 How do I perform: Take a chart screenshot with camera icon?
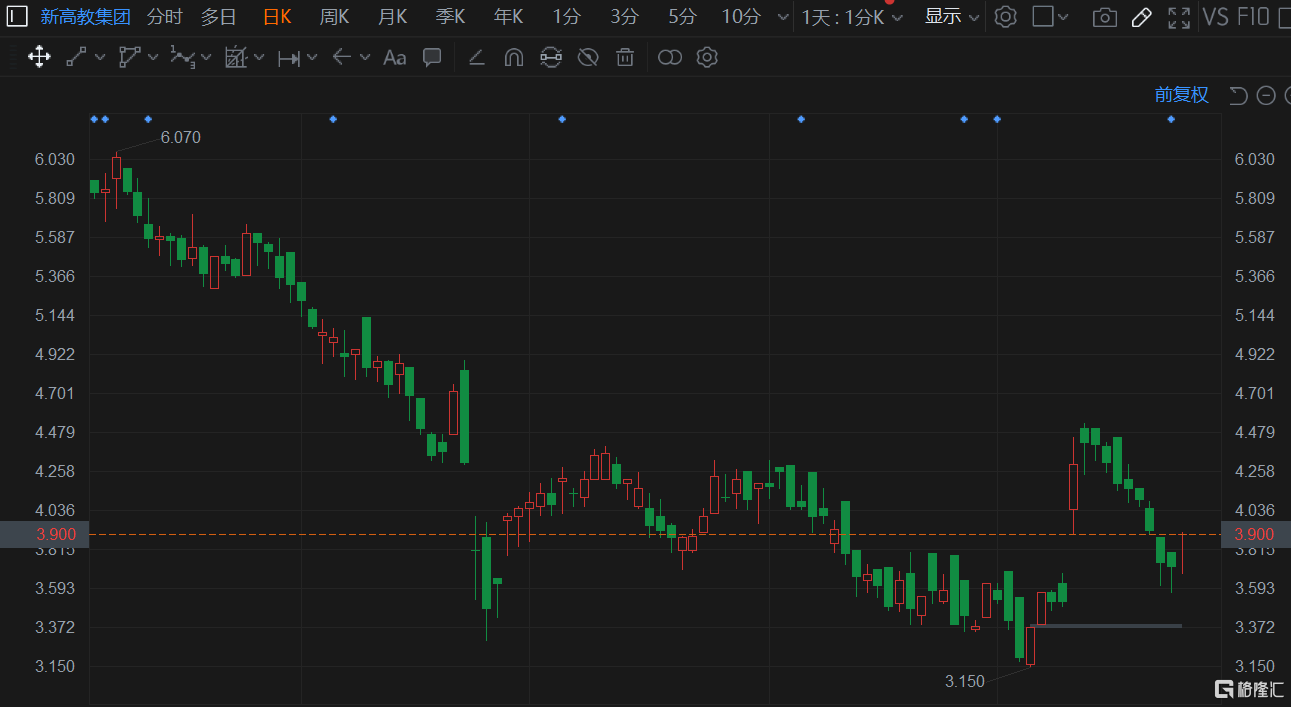pyautogui.click(x=1104, y=17)
